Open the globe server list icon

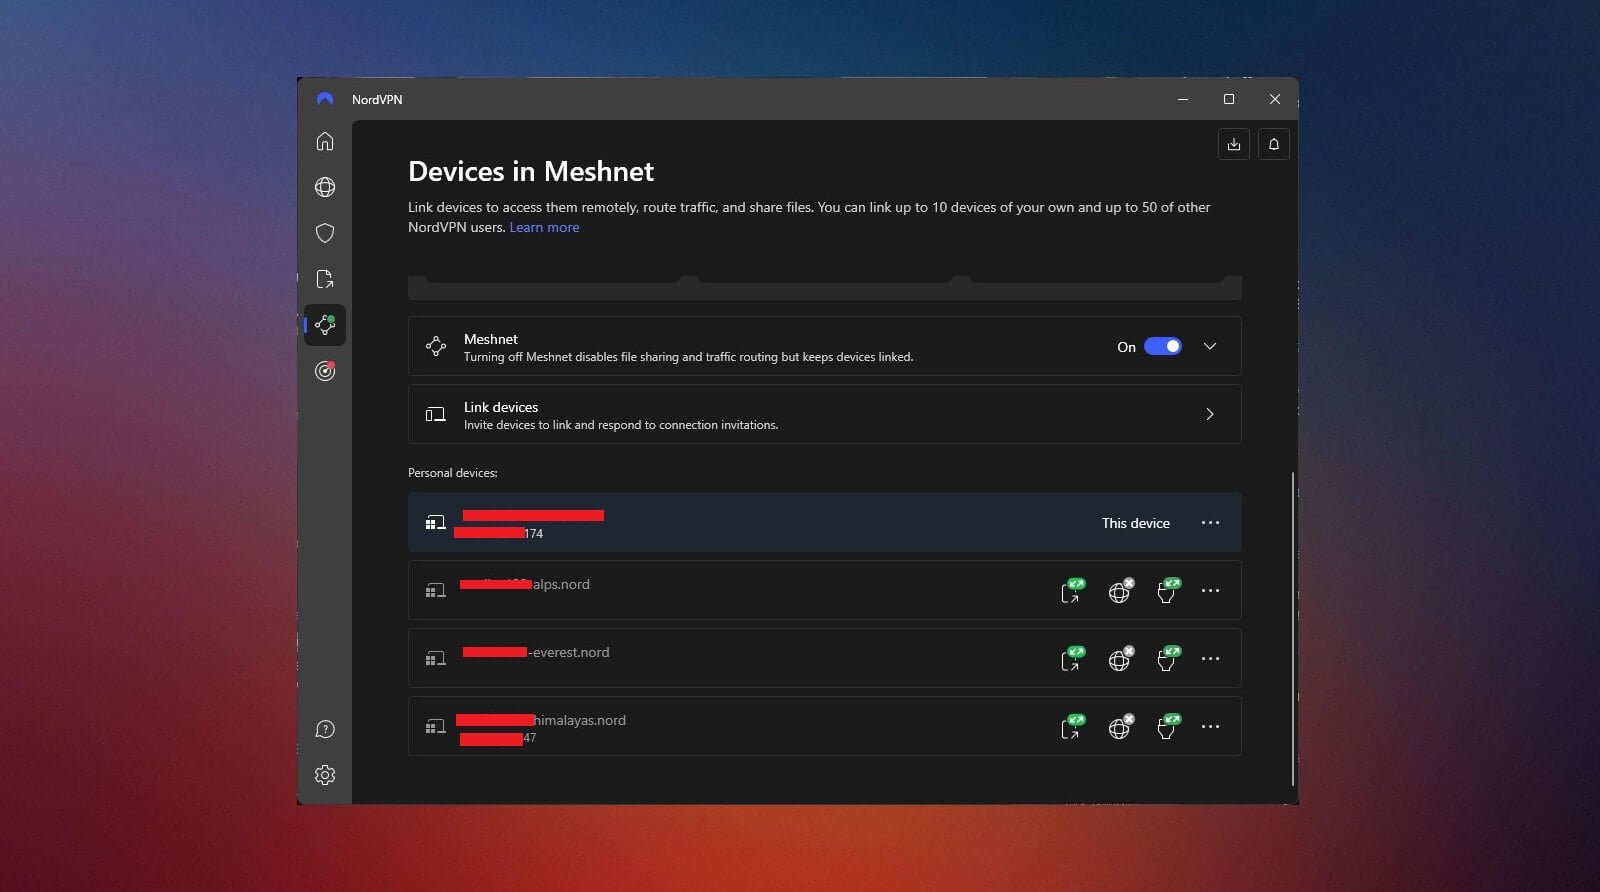[325, 187]
